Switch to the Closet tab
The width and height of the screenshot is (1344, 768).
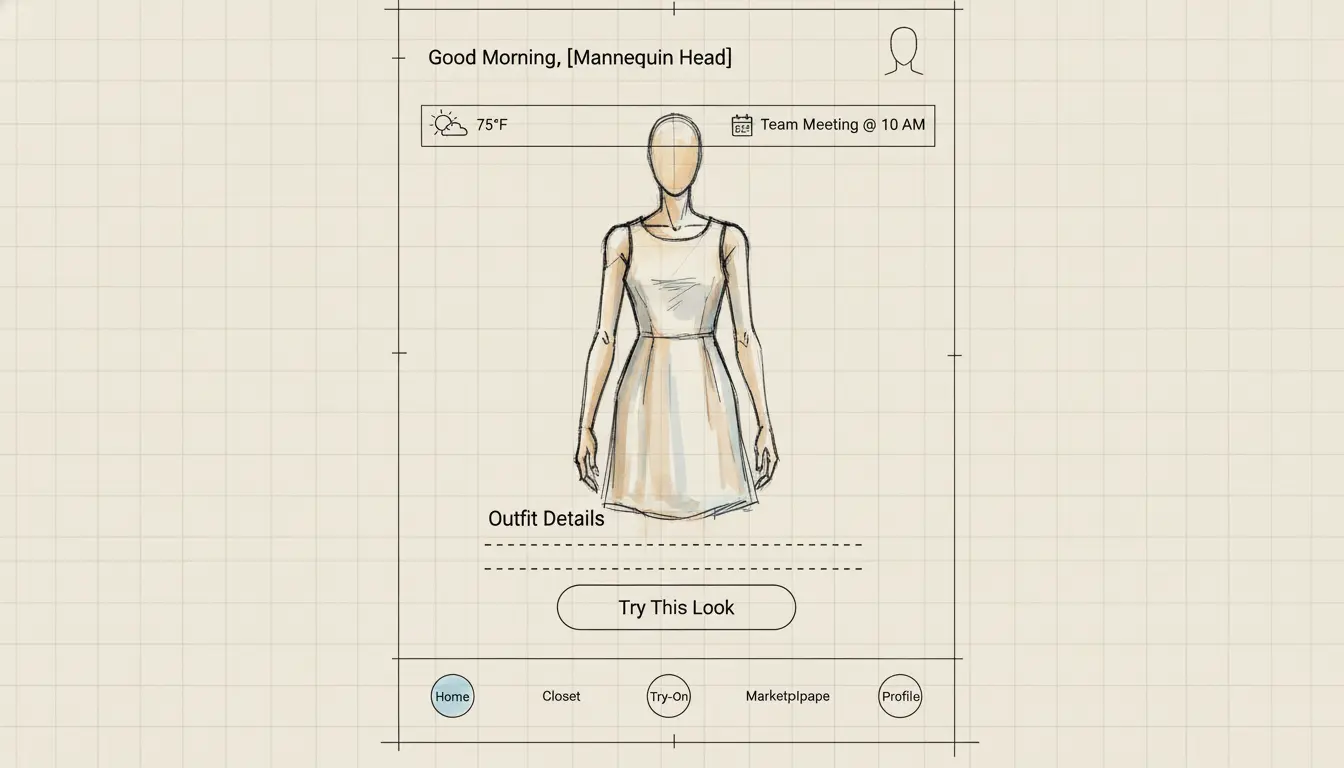tap(561, 696)
